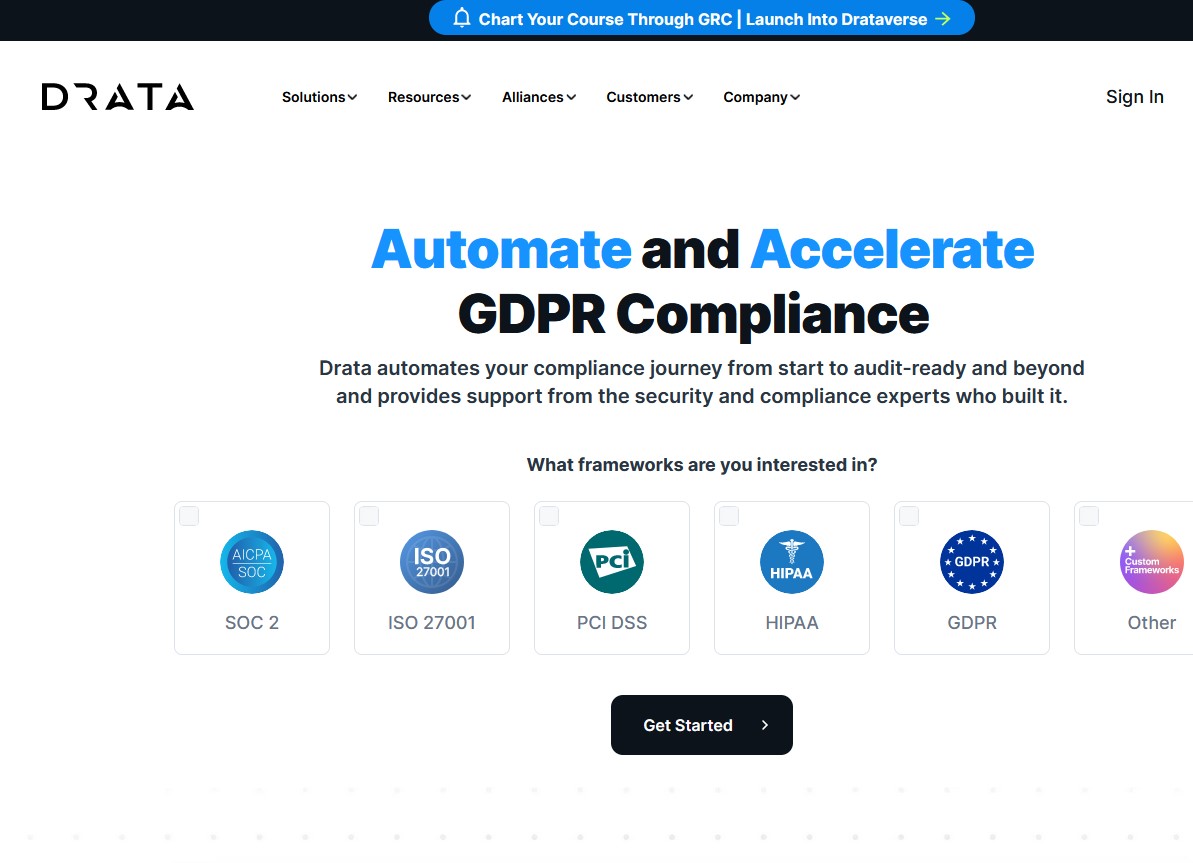The image size is (1193, 863).
Task: Click the Get Started button
Action: pyautogui.click(x=701, y=724)
